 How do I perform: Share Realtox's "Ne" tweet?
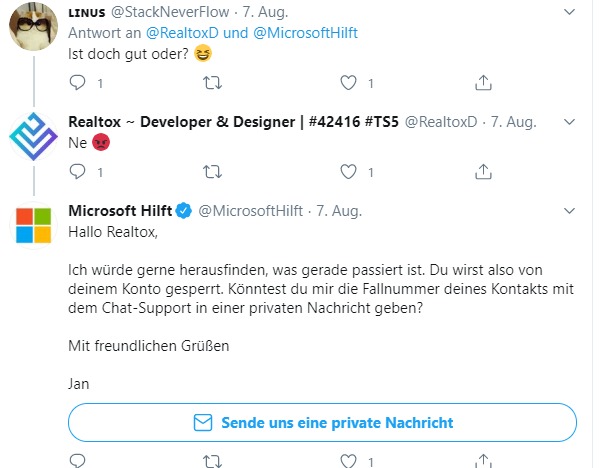tap(483, 171)
